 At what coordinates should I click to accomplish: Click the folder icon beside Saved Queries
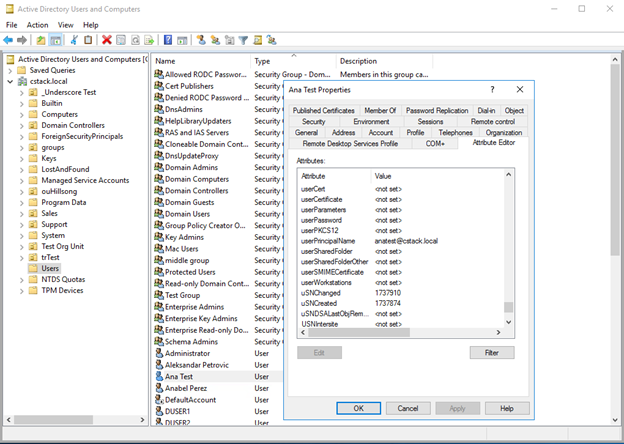pos(21,70)
